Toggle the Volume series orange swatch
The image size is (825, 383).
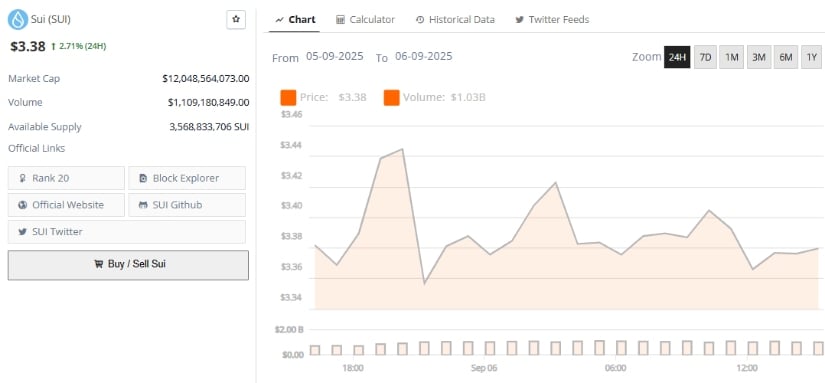coord(391,97)
